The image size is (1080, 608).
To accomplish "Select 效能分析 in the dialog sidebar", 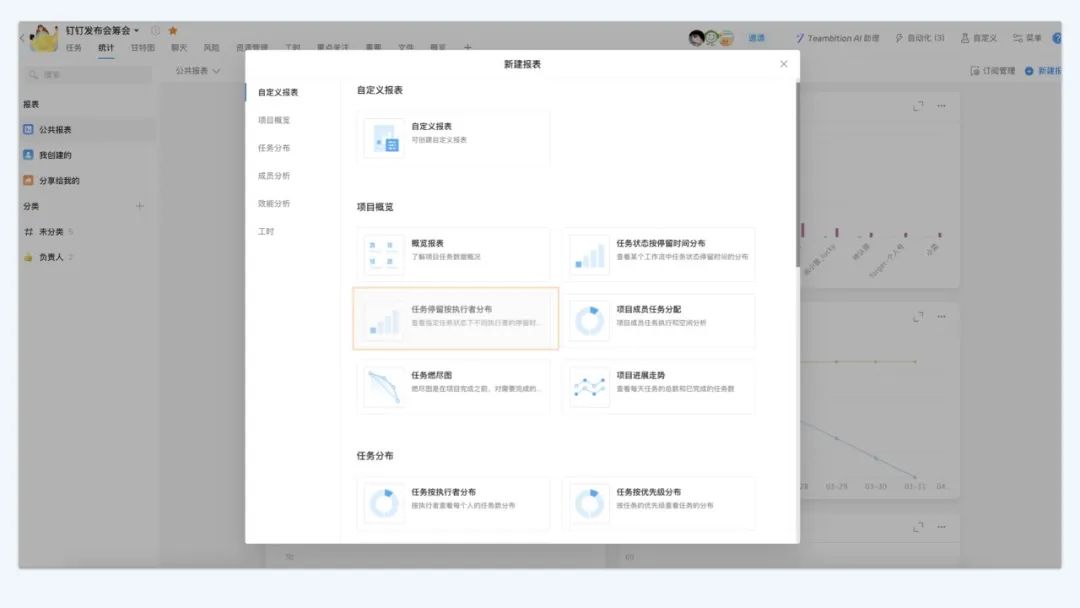I will [x=273, y=203].
